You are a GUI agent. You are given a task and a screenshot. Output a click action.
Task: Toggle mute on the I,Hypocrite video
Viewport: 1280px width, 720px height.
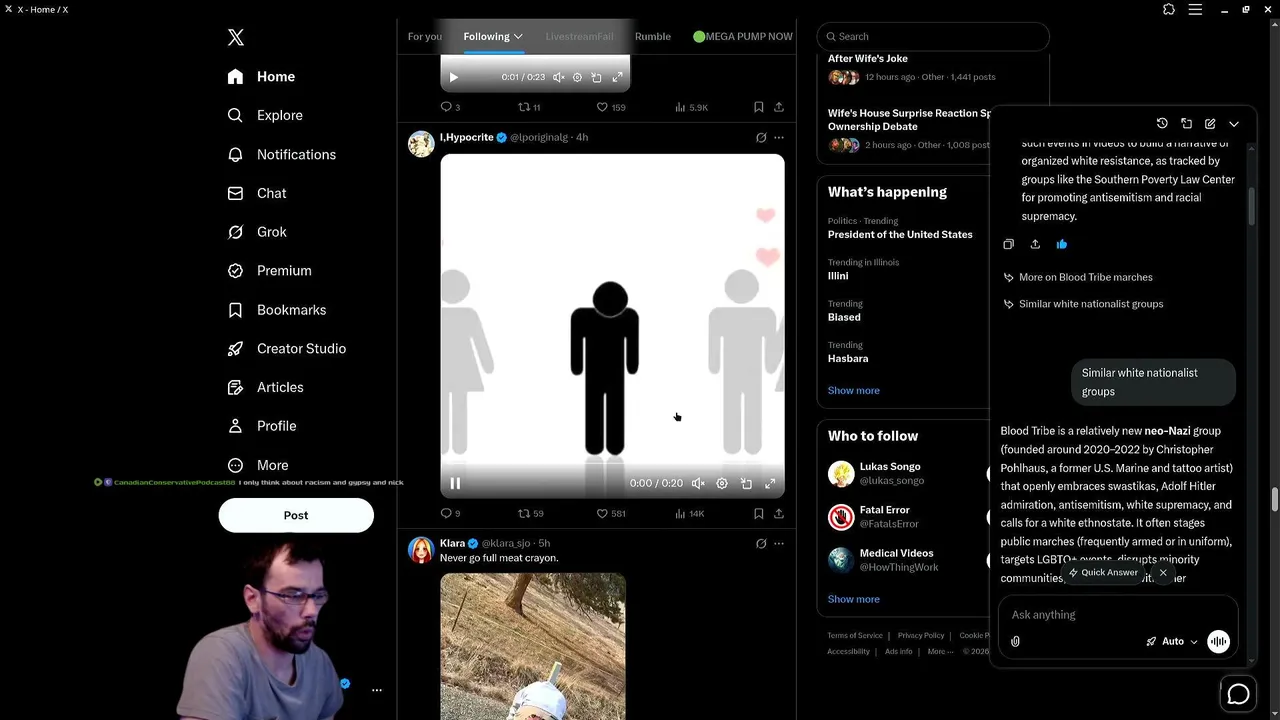click(x=698, y=483)
